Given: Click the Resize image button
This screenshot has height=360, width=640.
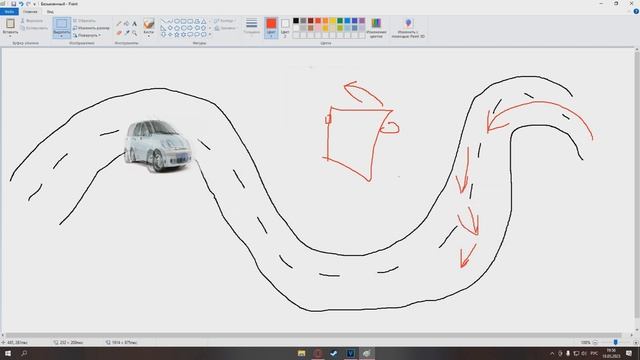Looking at the screenshot, I should pos(91,28).
